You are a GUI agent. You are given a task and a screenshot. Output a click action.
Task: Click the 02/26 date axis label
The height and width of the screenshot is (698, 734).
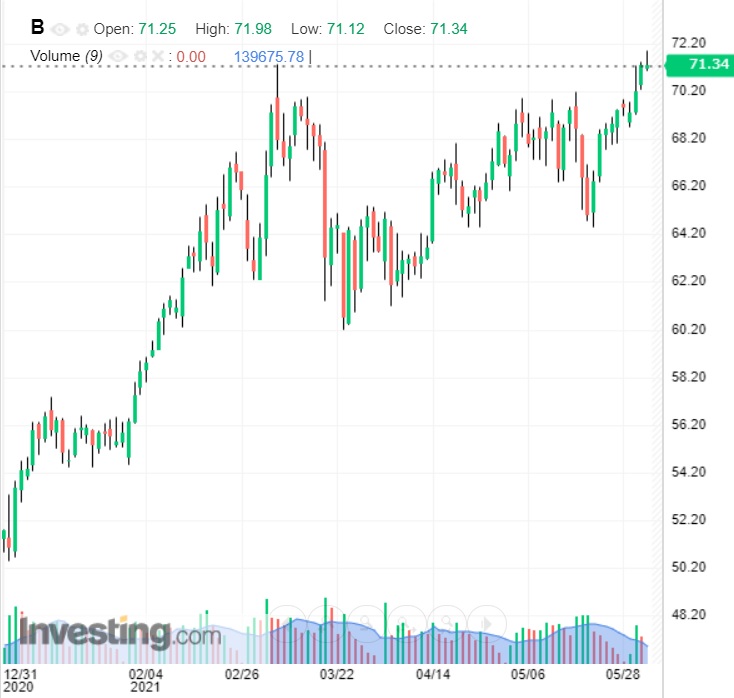pyautogui.click(x=242, y=675)
